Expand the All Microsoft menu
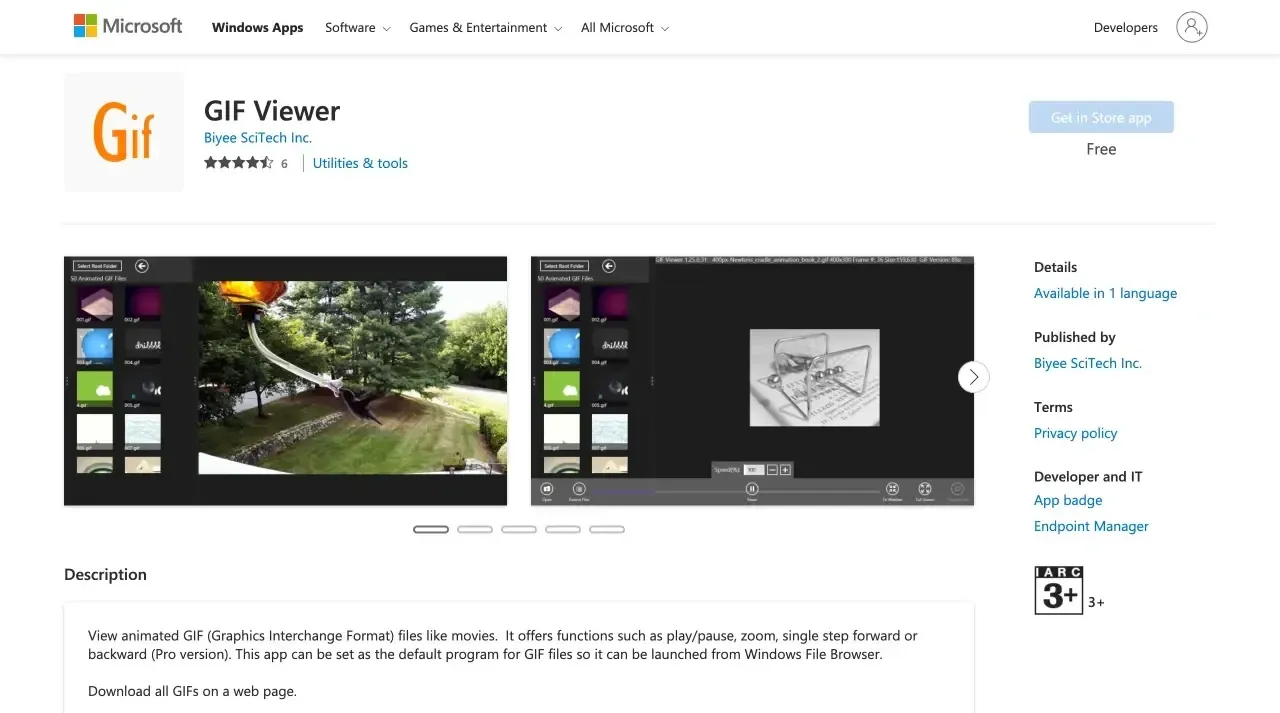Viewport: 1280px width, 713px height. pyautogui.click(x=625, y=27)
